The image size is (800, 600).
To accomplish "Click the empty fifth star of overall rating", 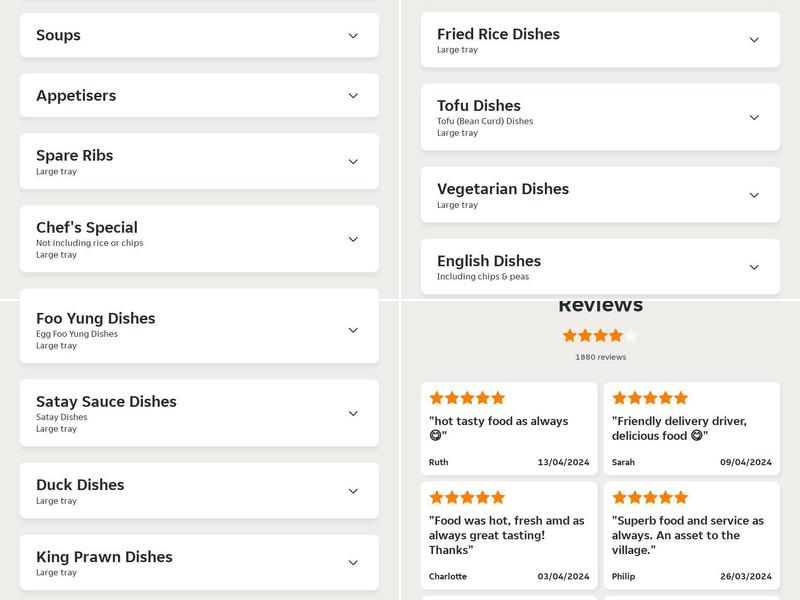I will (x=631, y=337).
